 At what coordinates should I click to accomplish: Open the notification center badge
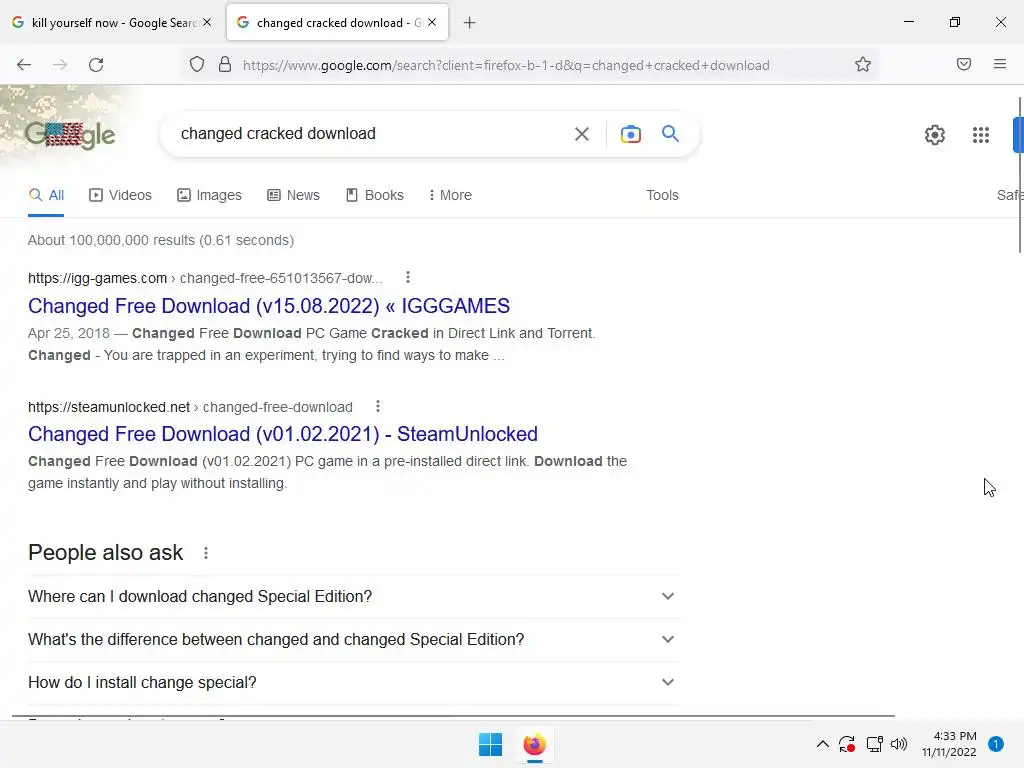995,744
